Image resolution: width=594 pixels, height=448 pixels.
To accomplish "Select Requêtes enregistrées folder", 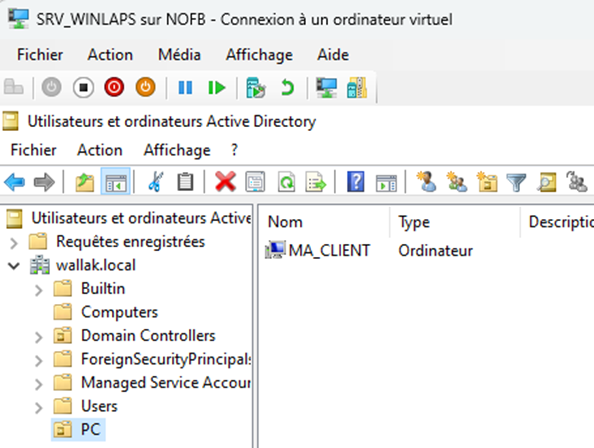I will pyautogui.click(x=130, y=242).
